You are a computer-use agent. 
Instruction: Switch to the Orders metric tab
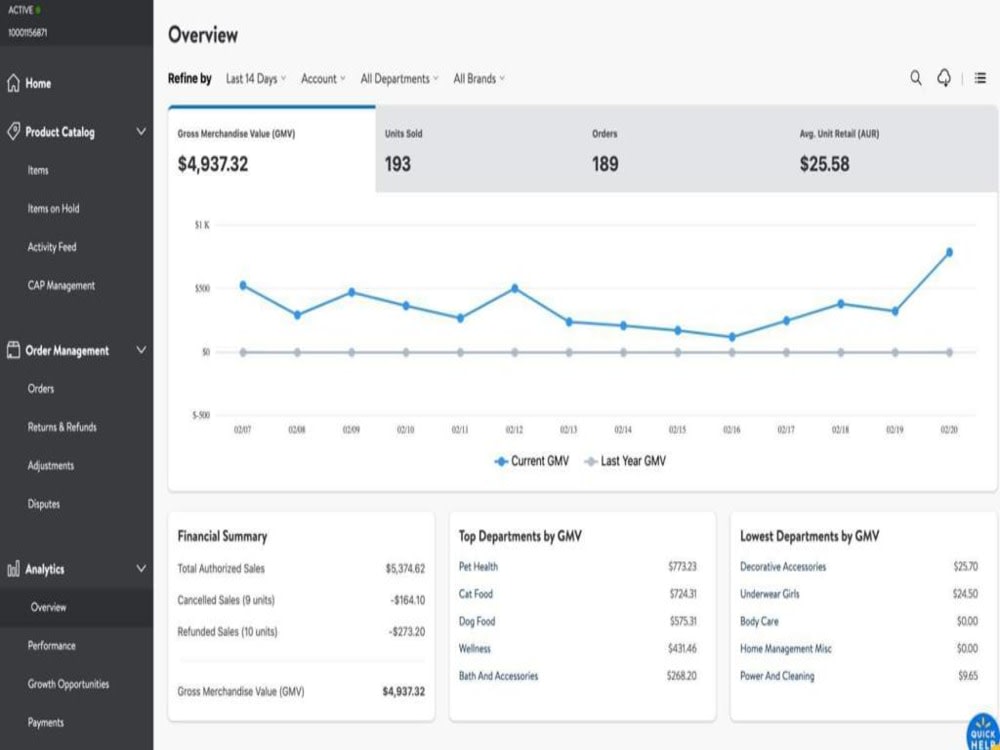click(x=686, y=149)
